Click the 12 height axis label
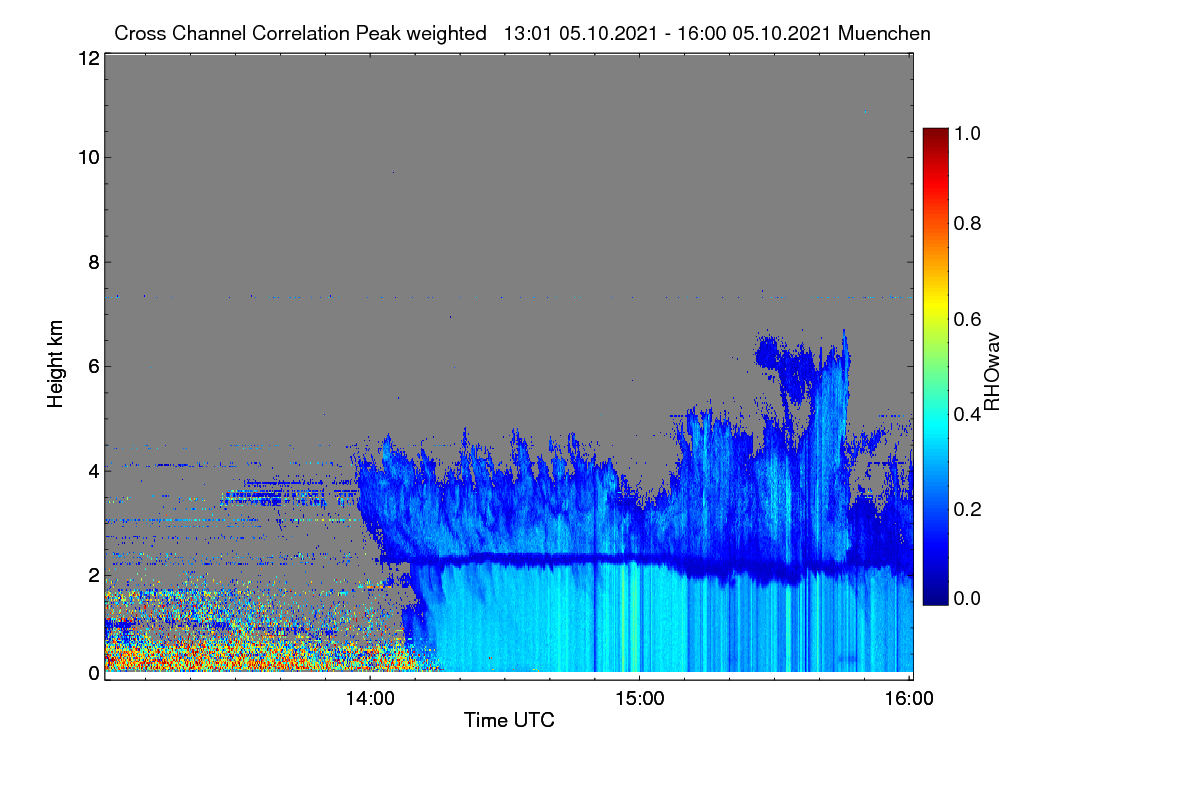The height and width of the screenshot is (800, 1200). coord(87,58)
